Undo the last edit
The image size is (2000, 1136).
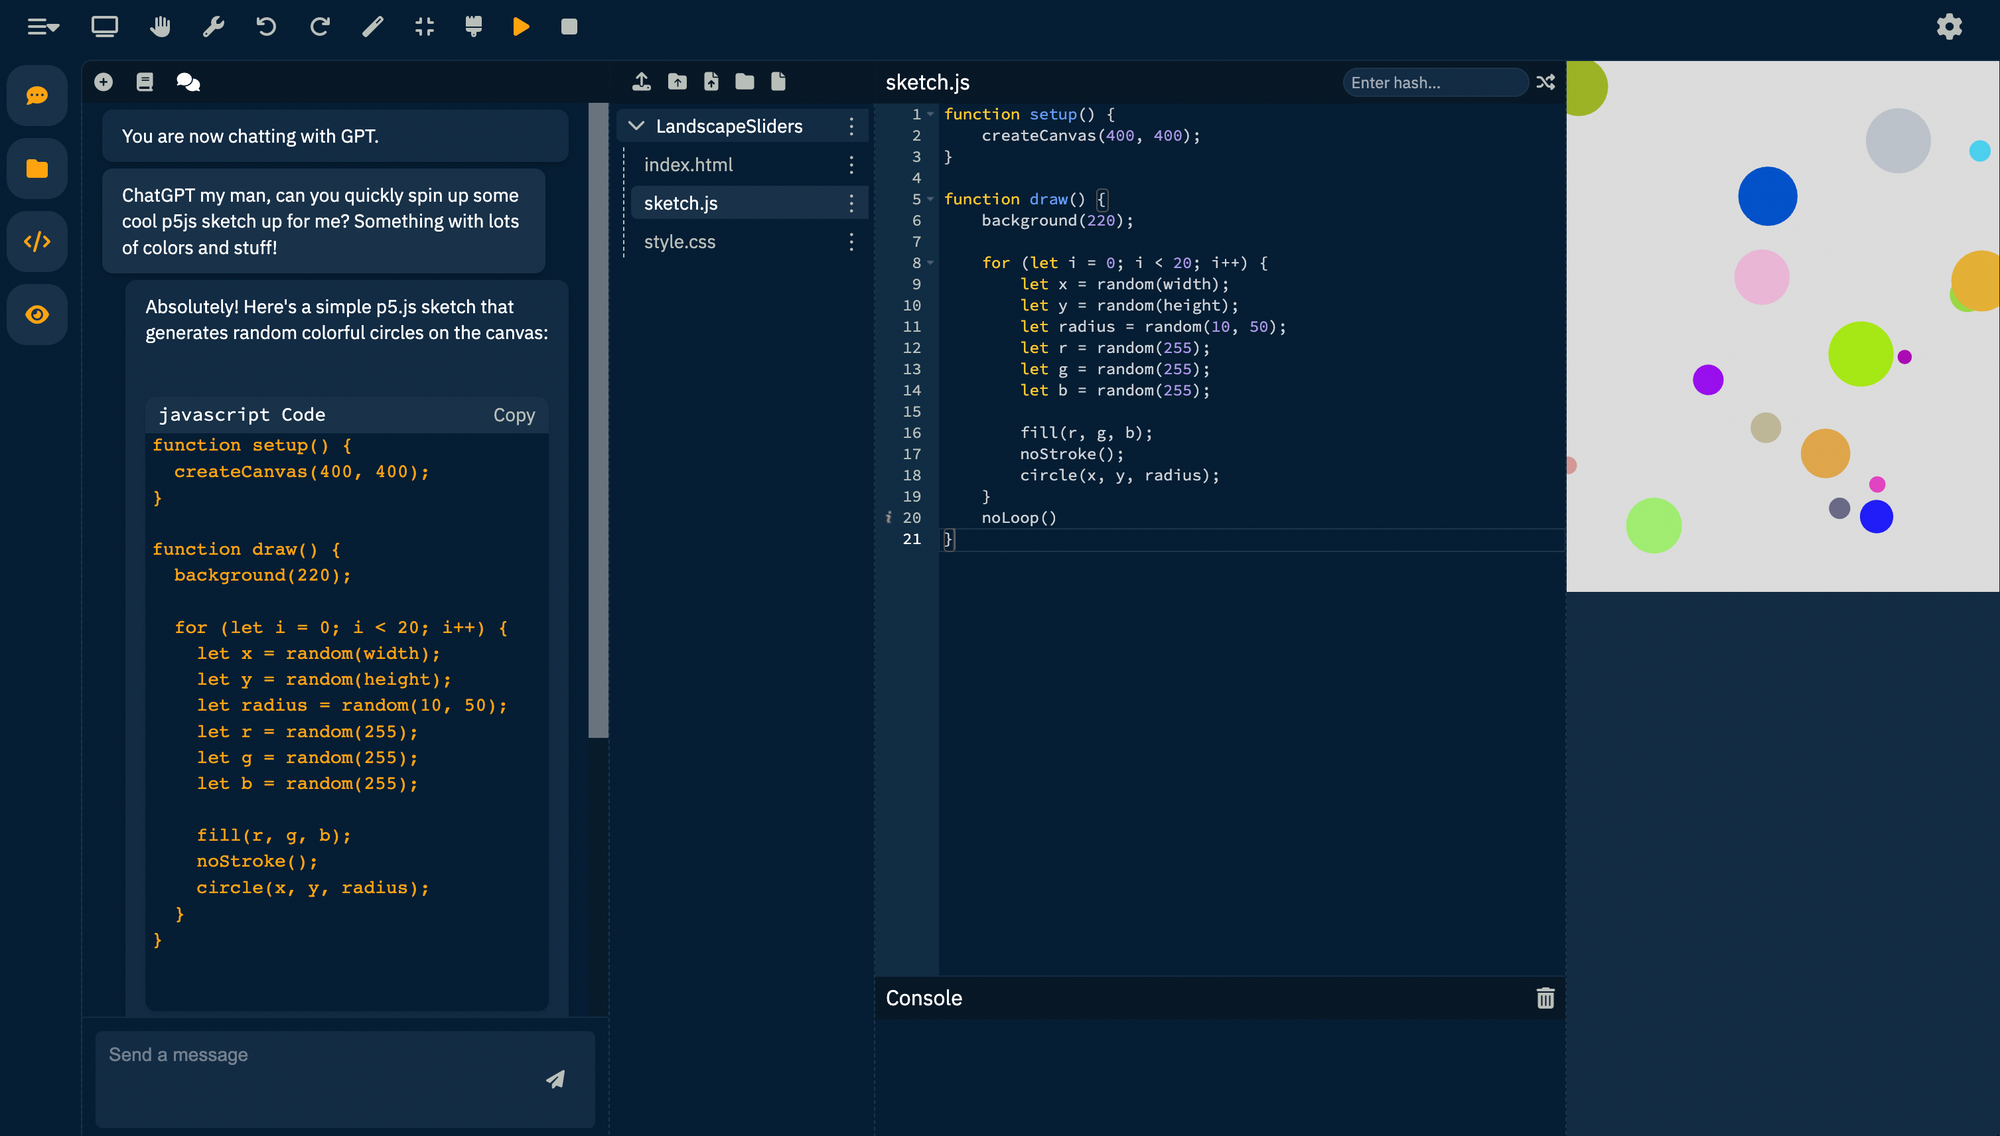[x=266, y=27]
